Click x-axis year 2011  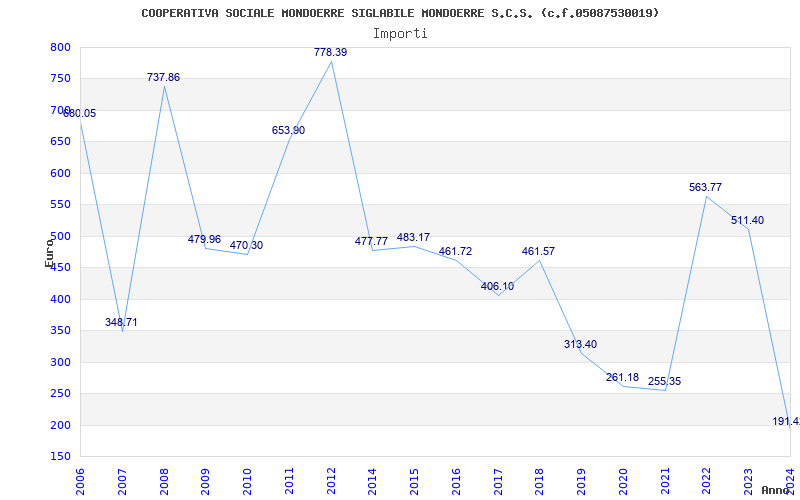[289, 481]
